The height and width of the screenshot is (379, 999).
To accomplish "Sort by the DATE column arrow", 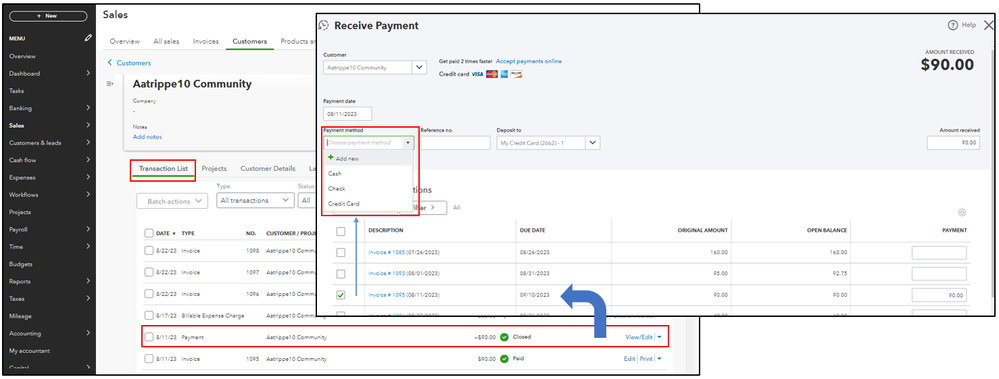I will pyautogui.click(x=175, y=234).
